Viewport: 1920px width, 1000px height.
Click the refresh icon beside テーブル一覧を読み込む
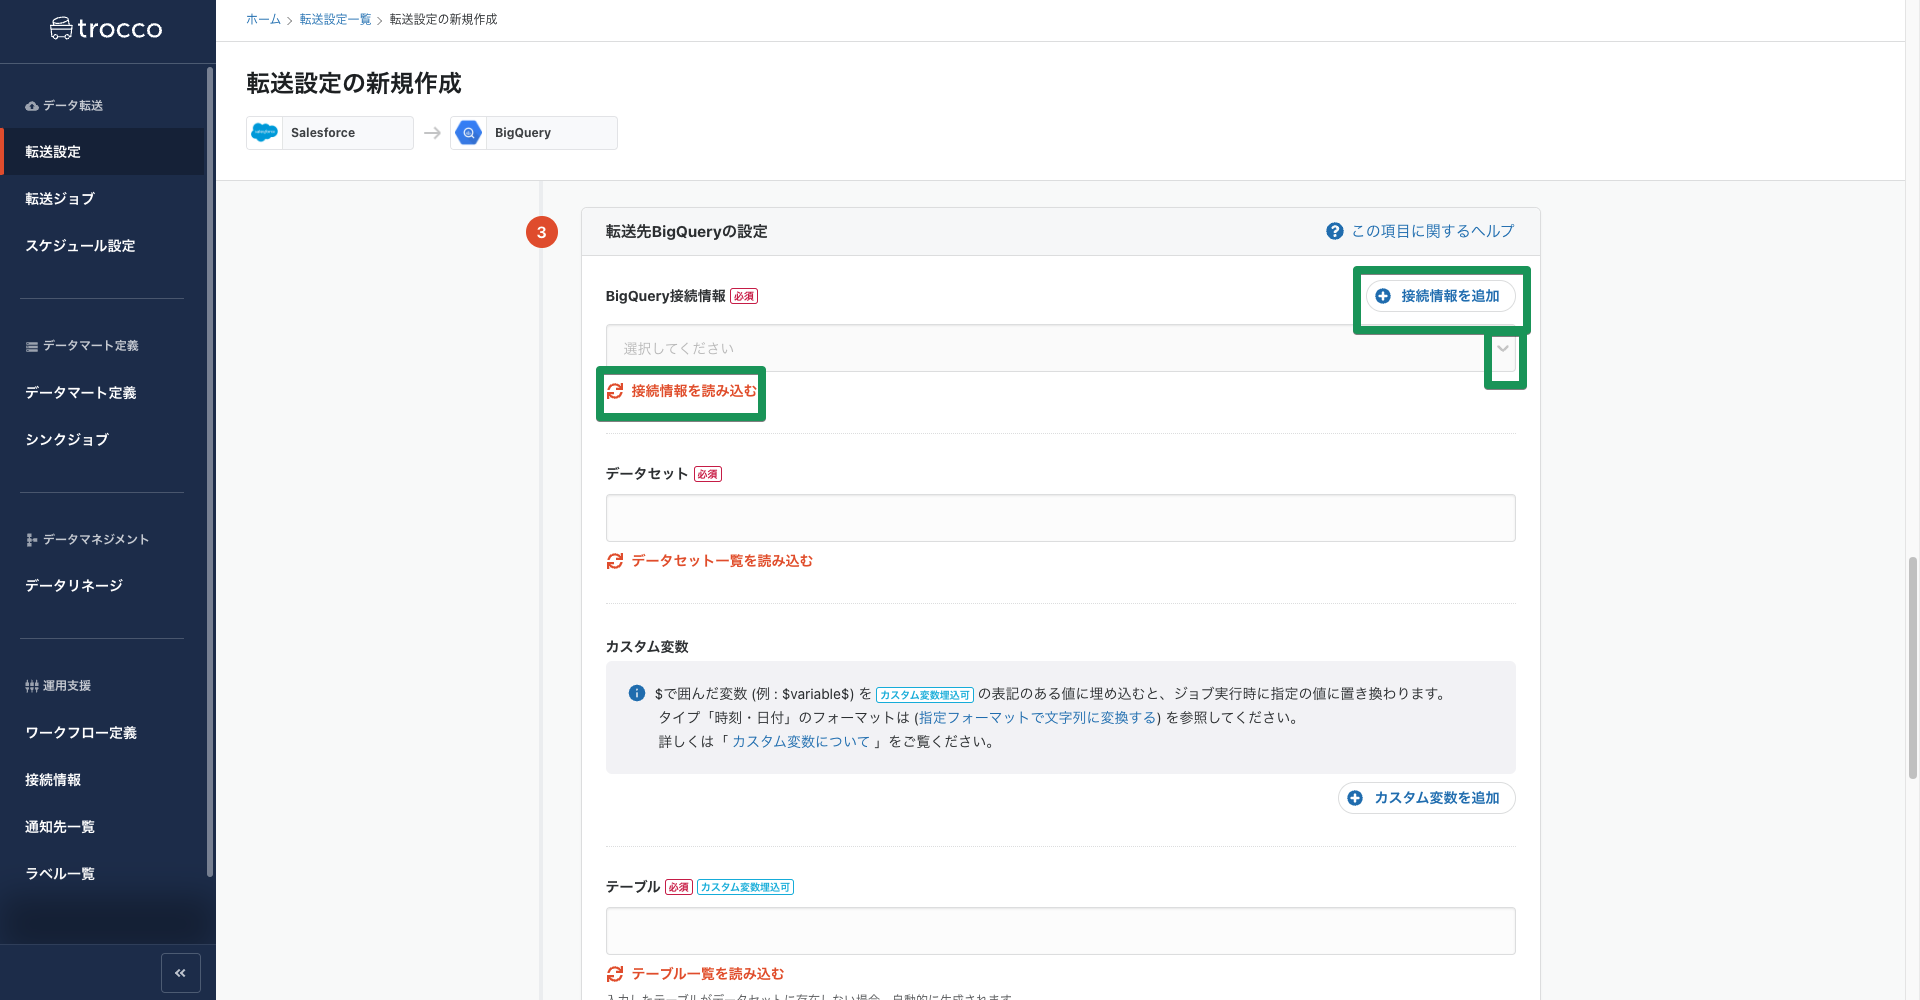click(x=615, y=974)
